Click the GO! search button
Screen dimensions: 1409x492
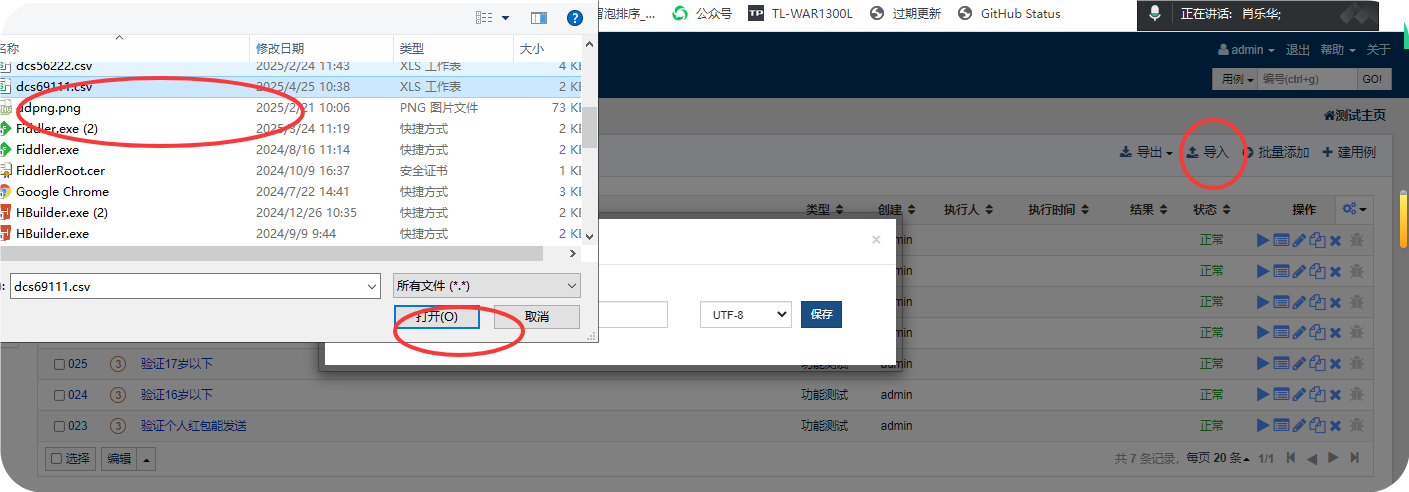pos(1373,79)
